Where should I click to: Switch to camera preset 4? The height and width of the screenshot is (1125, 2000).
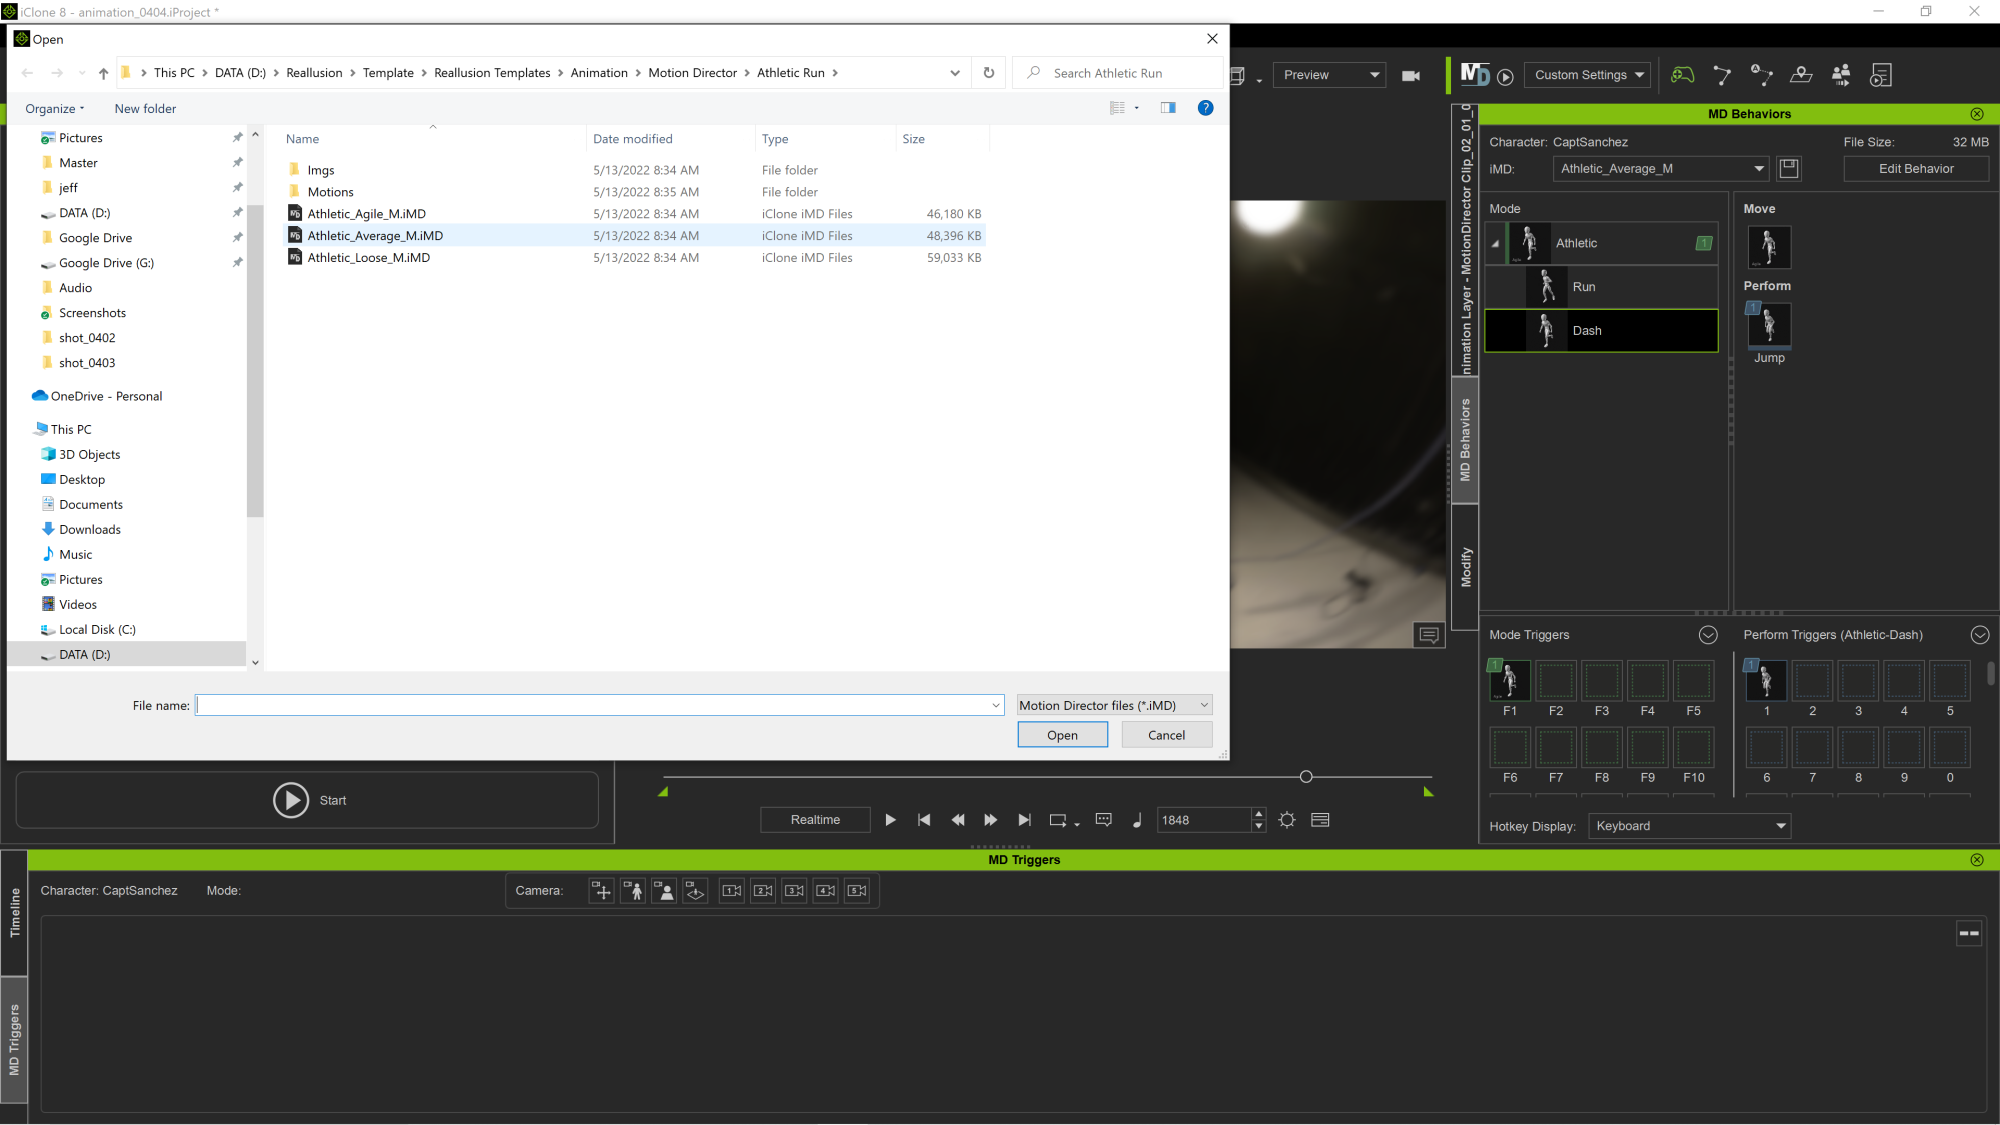click(826, 891)
